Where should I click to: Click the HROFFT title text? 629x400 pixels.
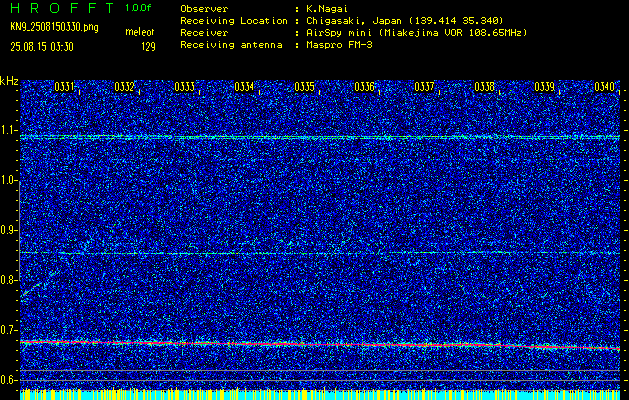click(62, 8)
